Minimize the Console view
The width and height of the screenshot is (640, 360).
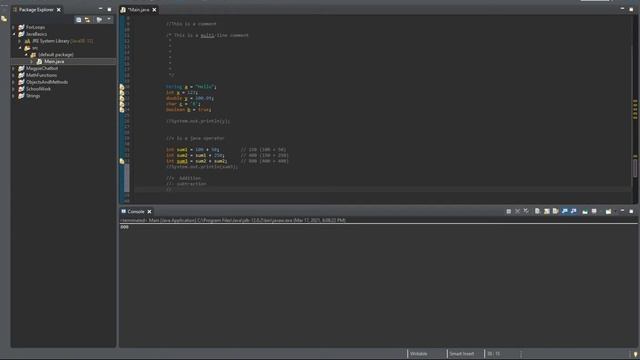(622, 211)
